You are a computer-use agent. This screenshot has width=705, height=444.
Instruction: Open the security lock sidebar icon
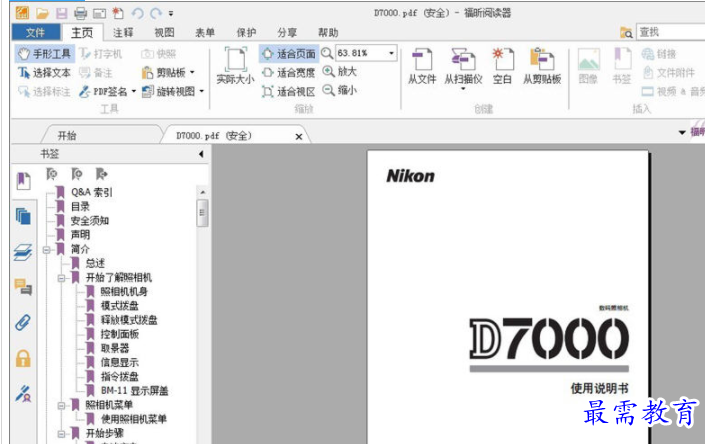click(23, 359)
